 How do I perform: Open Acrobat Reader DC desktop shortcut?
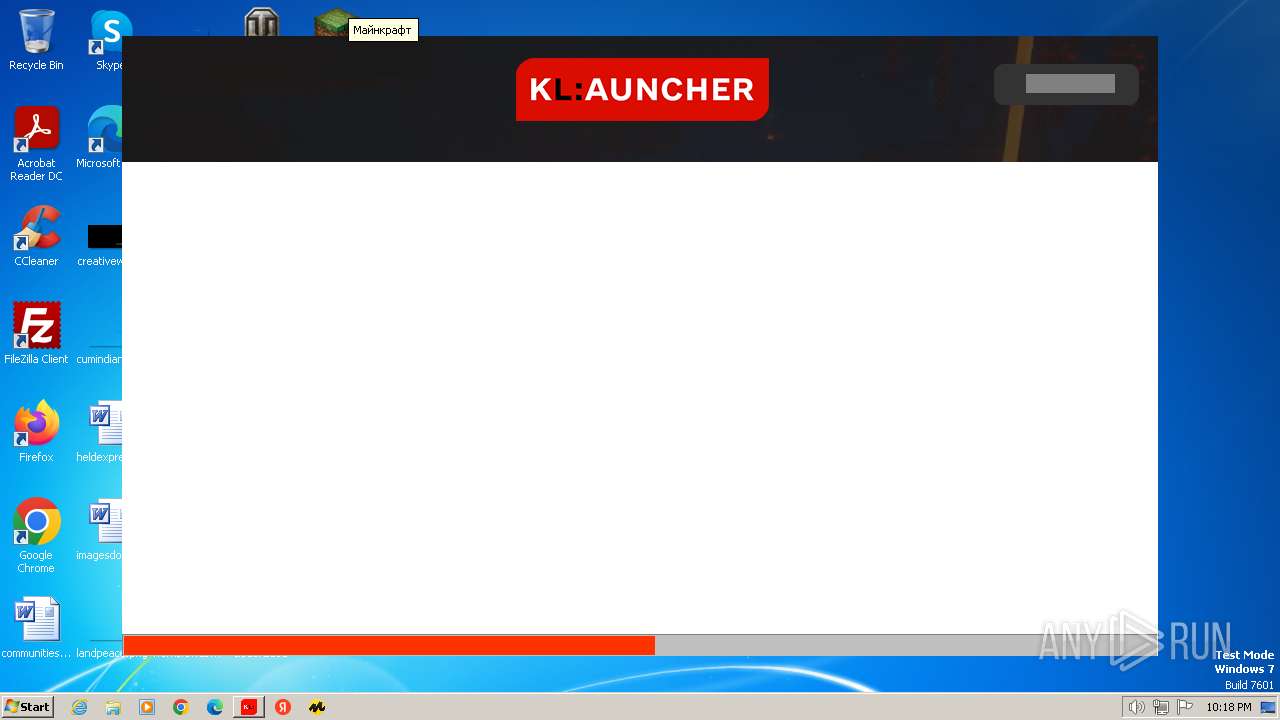(x=36, y=144)
